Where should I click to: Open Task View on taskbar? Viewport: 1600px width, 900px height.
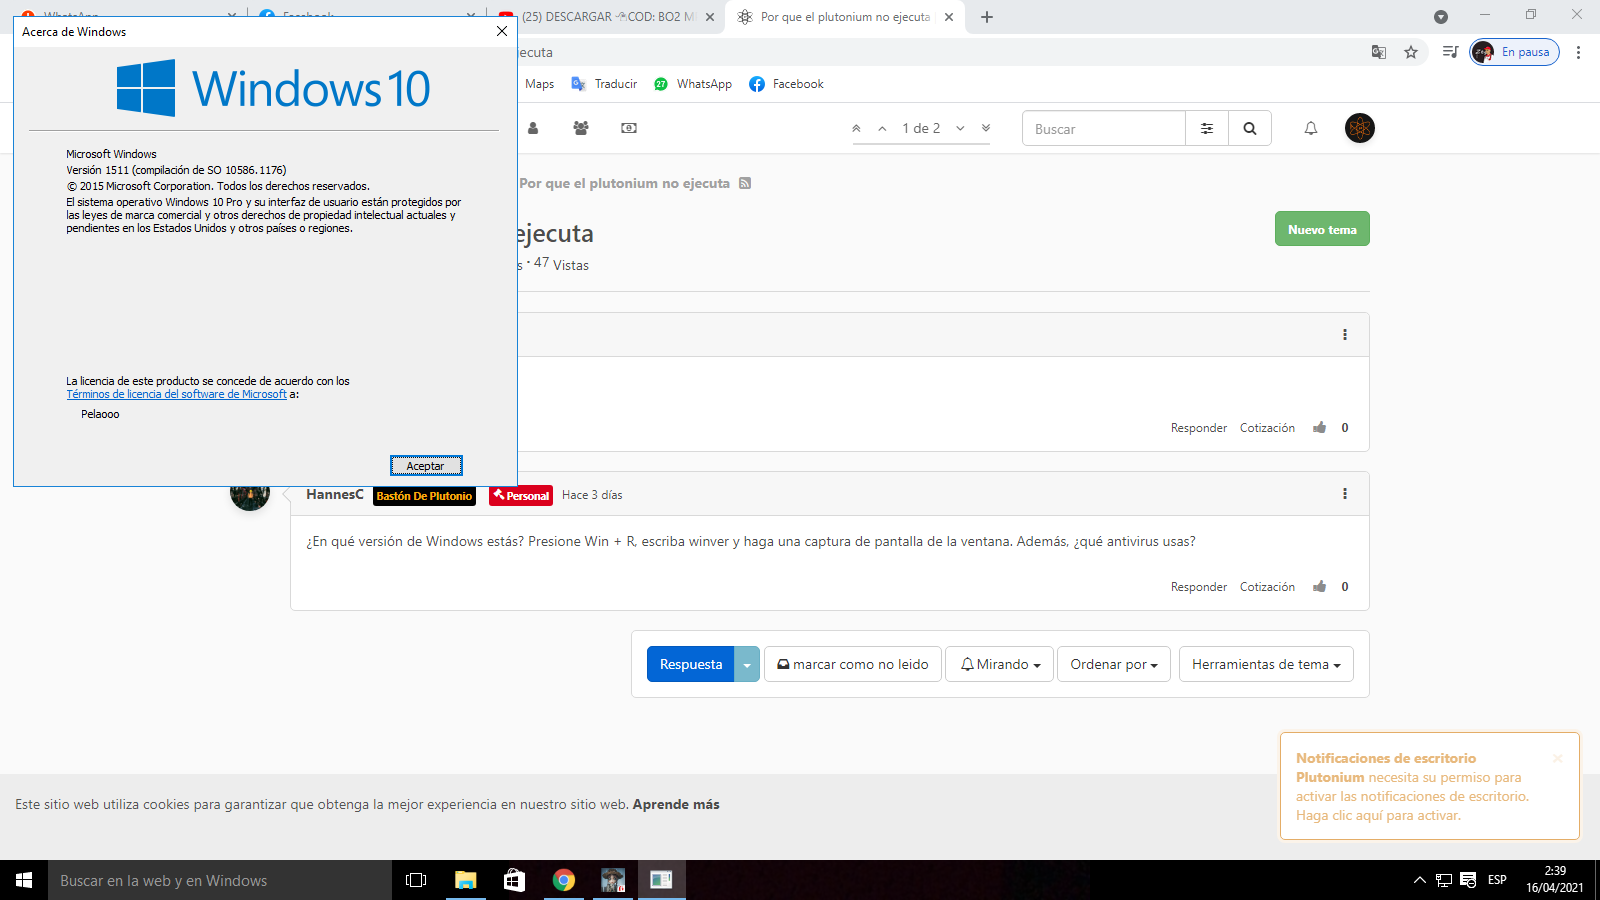[x=416, y=880]
